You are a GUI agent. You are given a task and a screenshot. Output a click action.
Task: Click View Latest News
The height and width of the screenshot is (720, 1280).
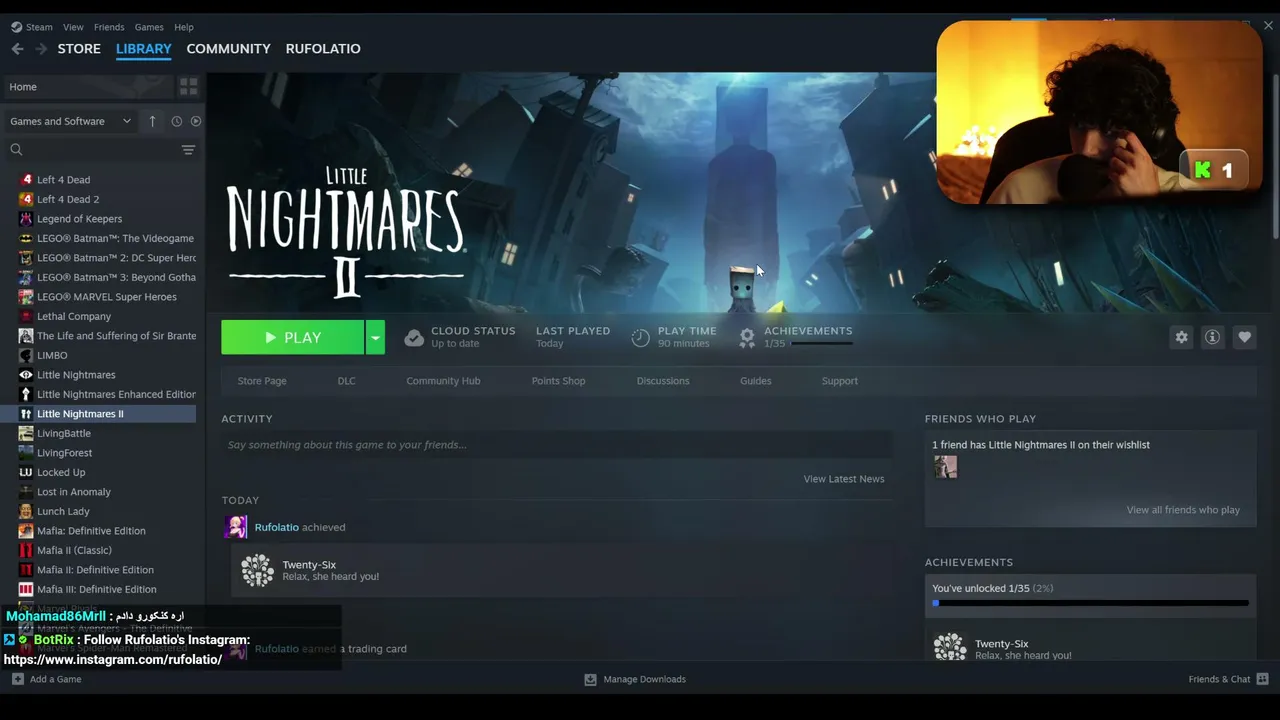tap(844, 479)
